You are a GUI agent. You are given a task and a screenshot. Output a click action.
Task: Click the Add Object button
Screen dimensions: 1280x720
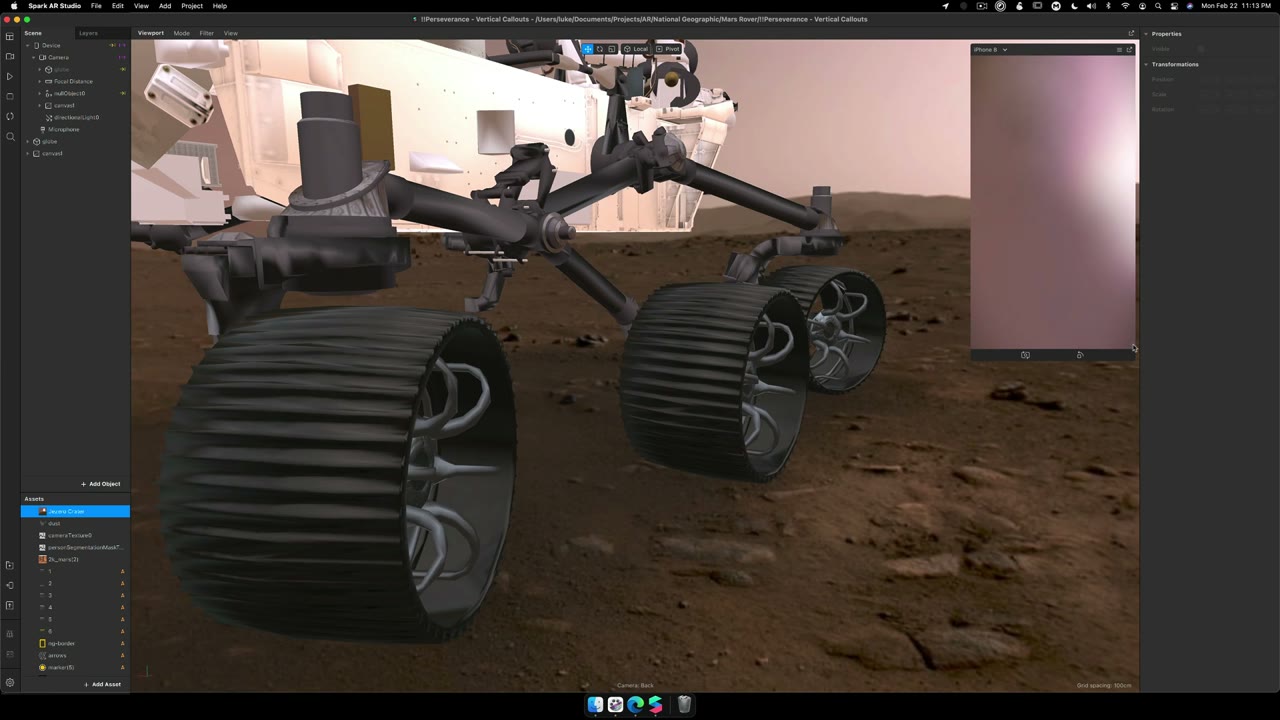click(101, 484)
